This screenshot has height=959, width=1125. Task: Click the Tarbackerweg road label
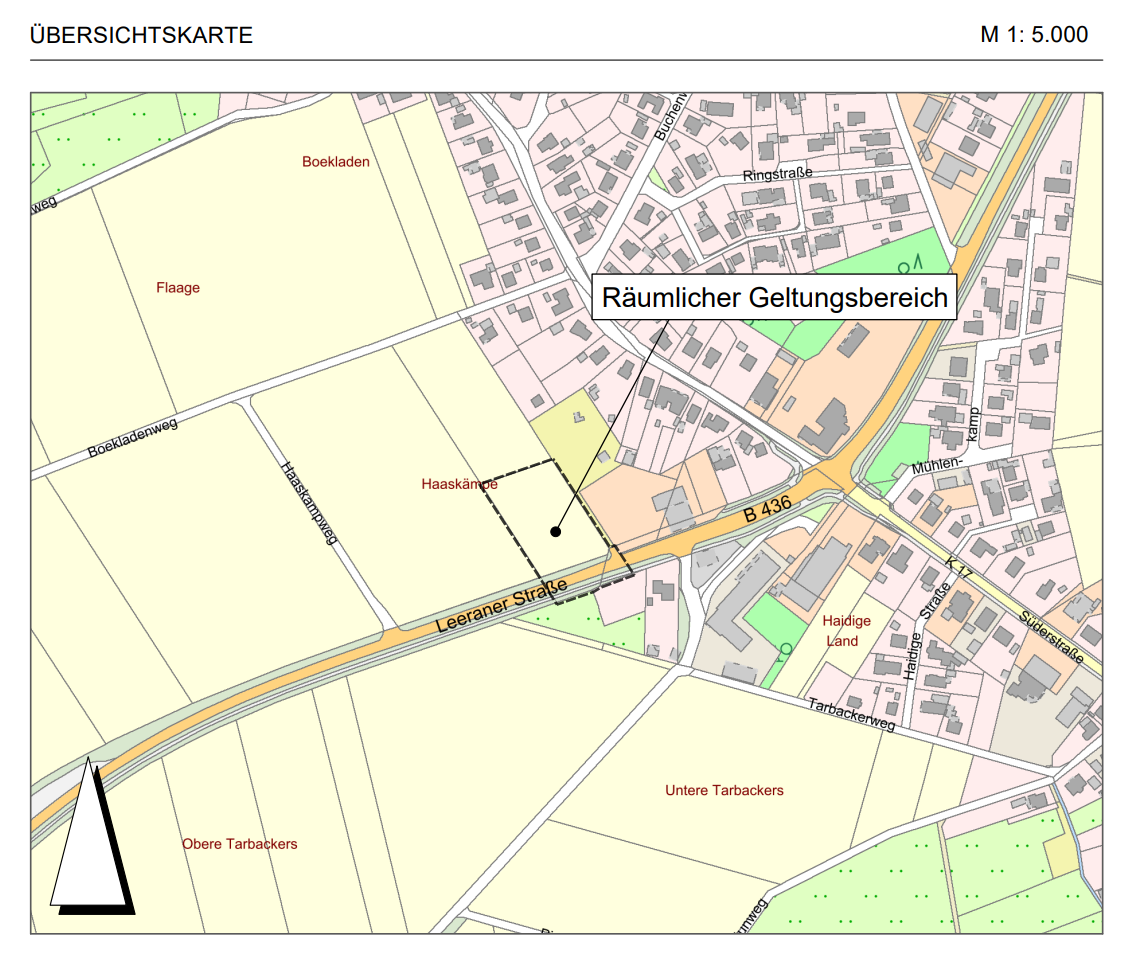851,713
